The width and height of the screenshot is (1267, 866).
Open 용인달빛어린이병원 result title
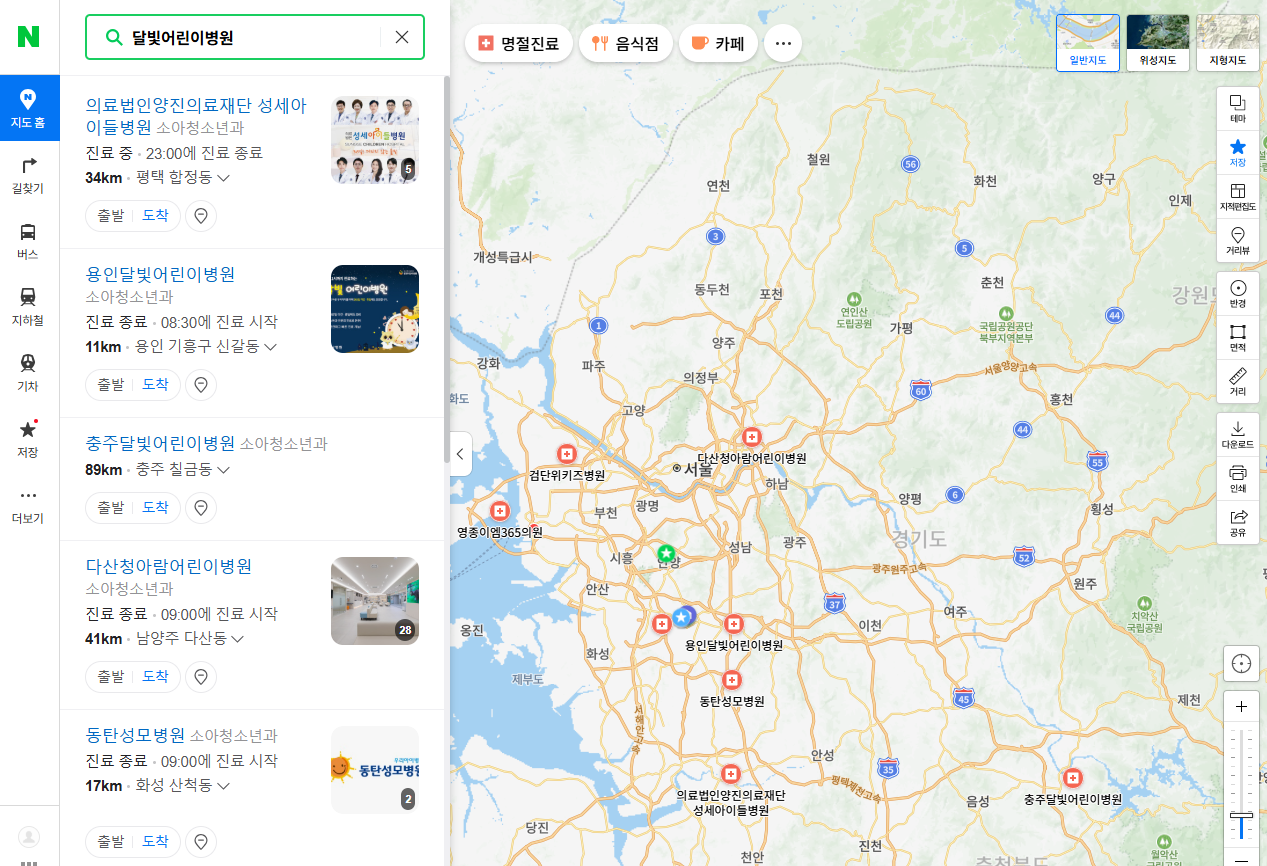pyautogui.click(x=160, y=274)
